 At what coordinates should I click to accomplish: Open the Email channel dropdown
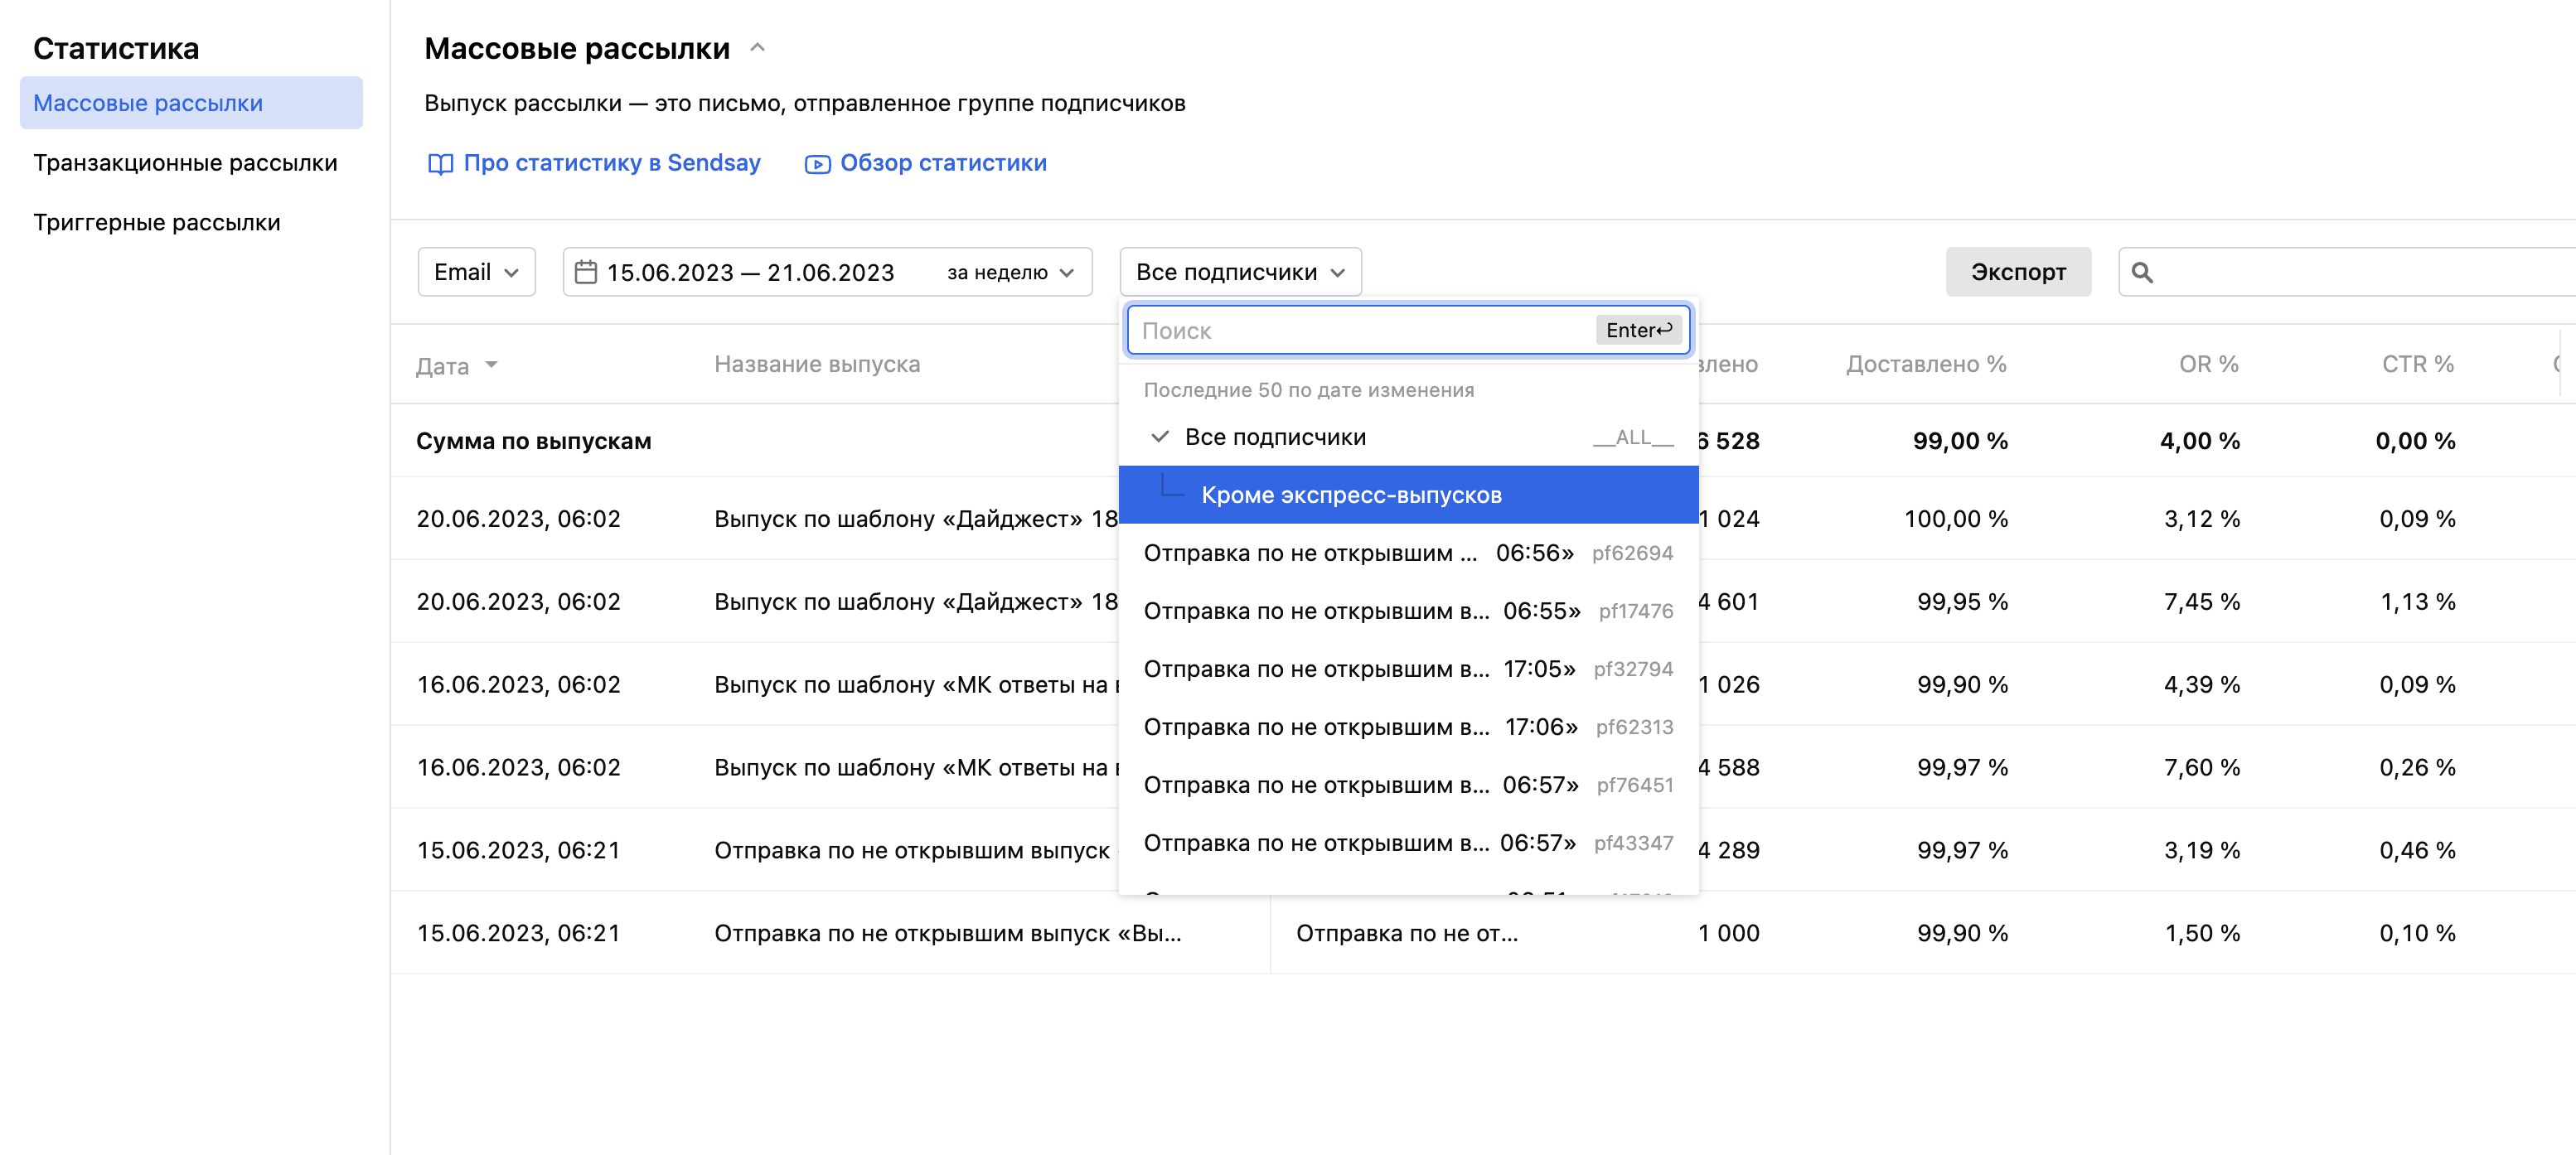pos(476,271)
